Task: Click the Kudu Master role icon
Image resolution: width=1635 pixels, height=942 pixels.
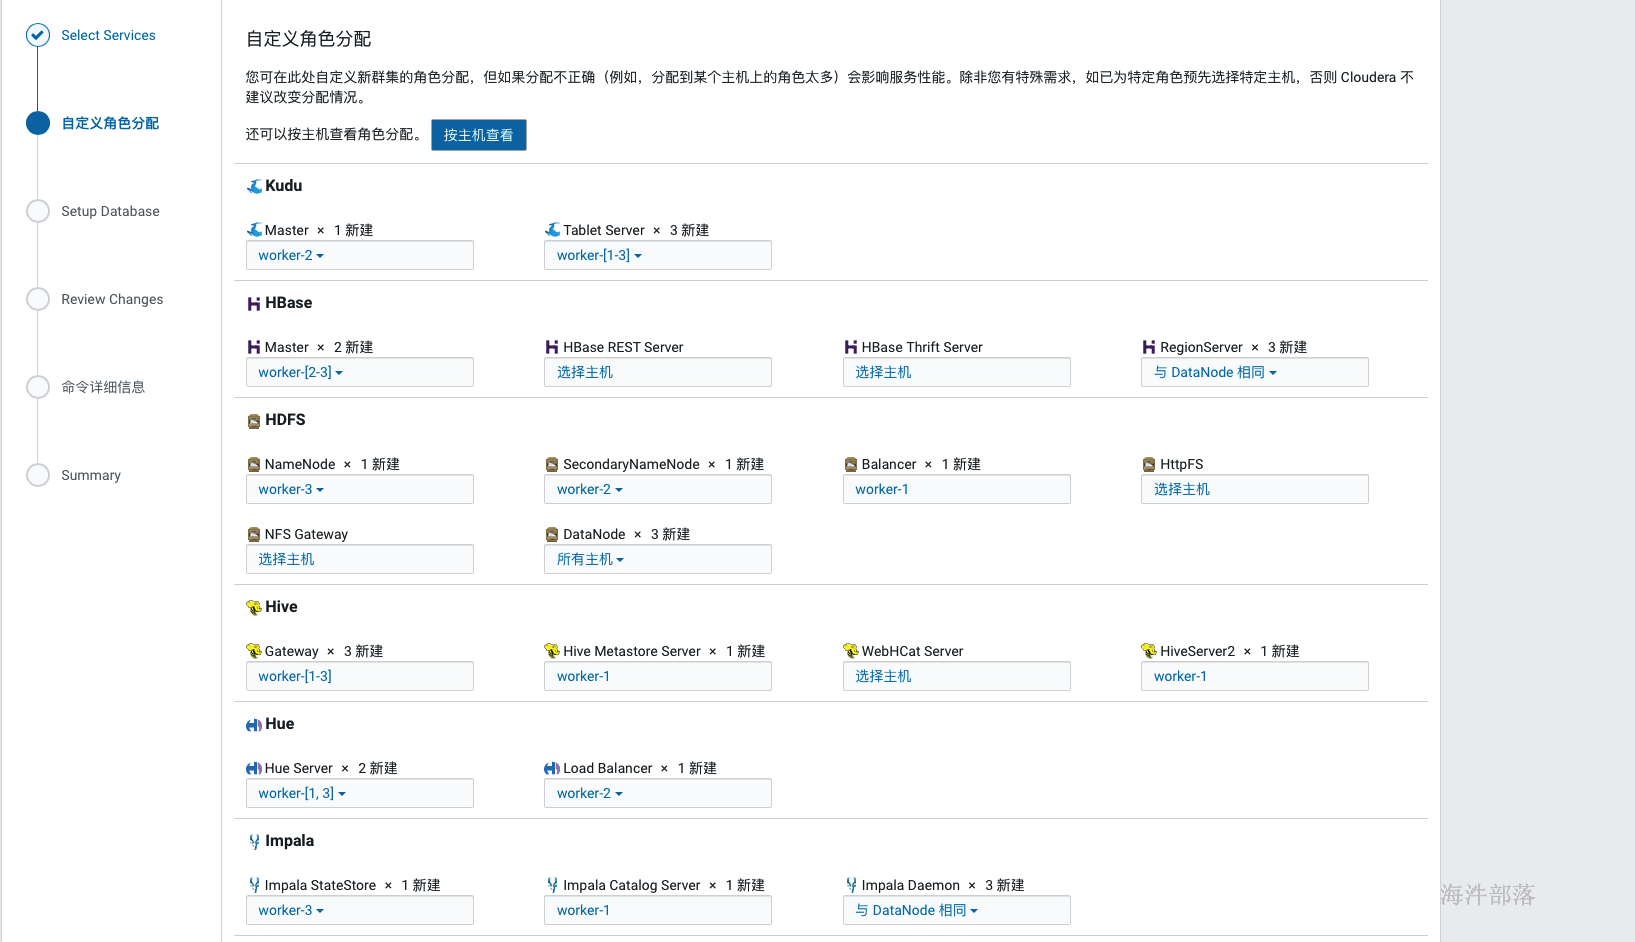Action: point(254,230)
